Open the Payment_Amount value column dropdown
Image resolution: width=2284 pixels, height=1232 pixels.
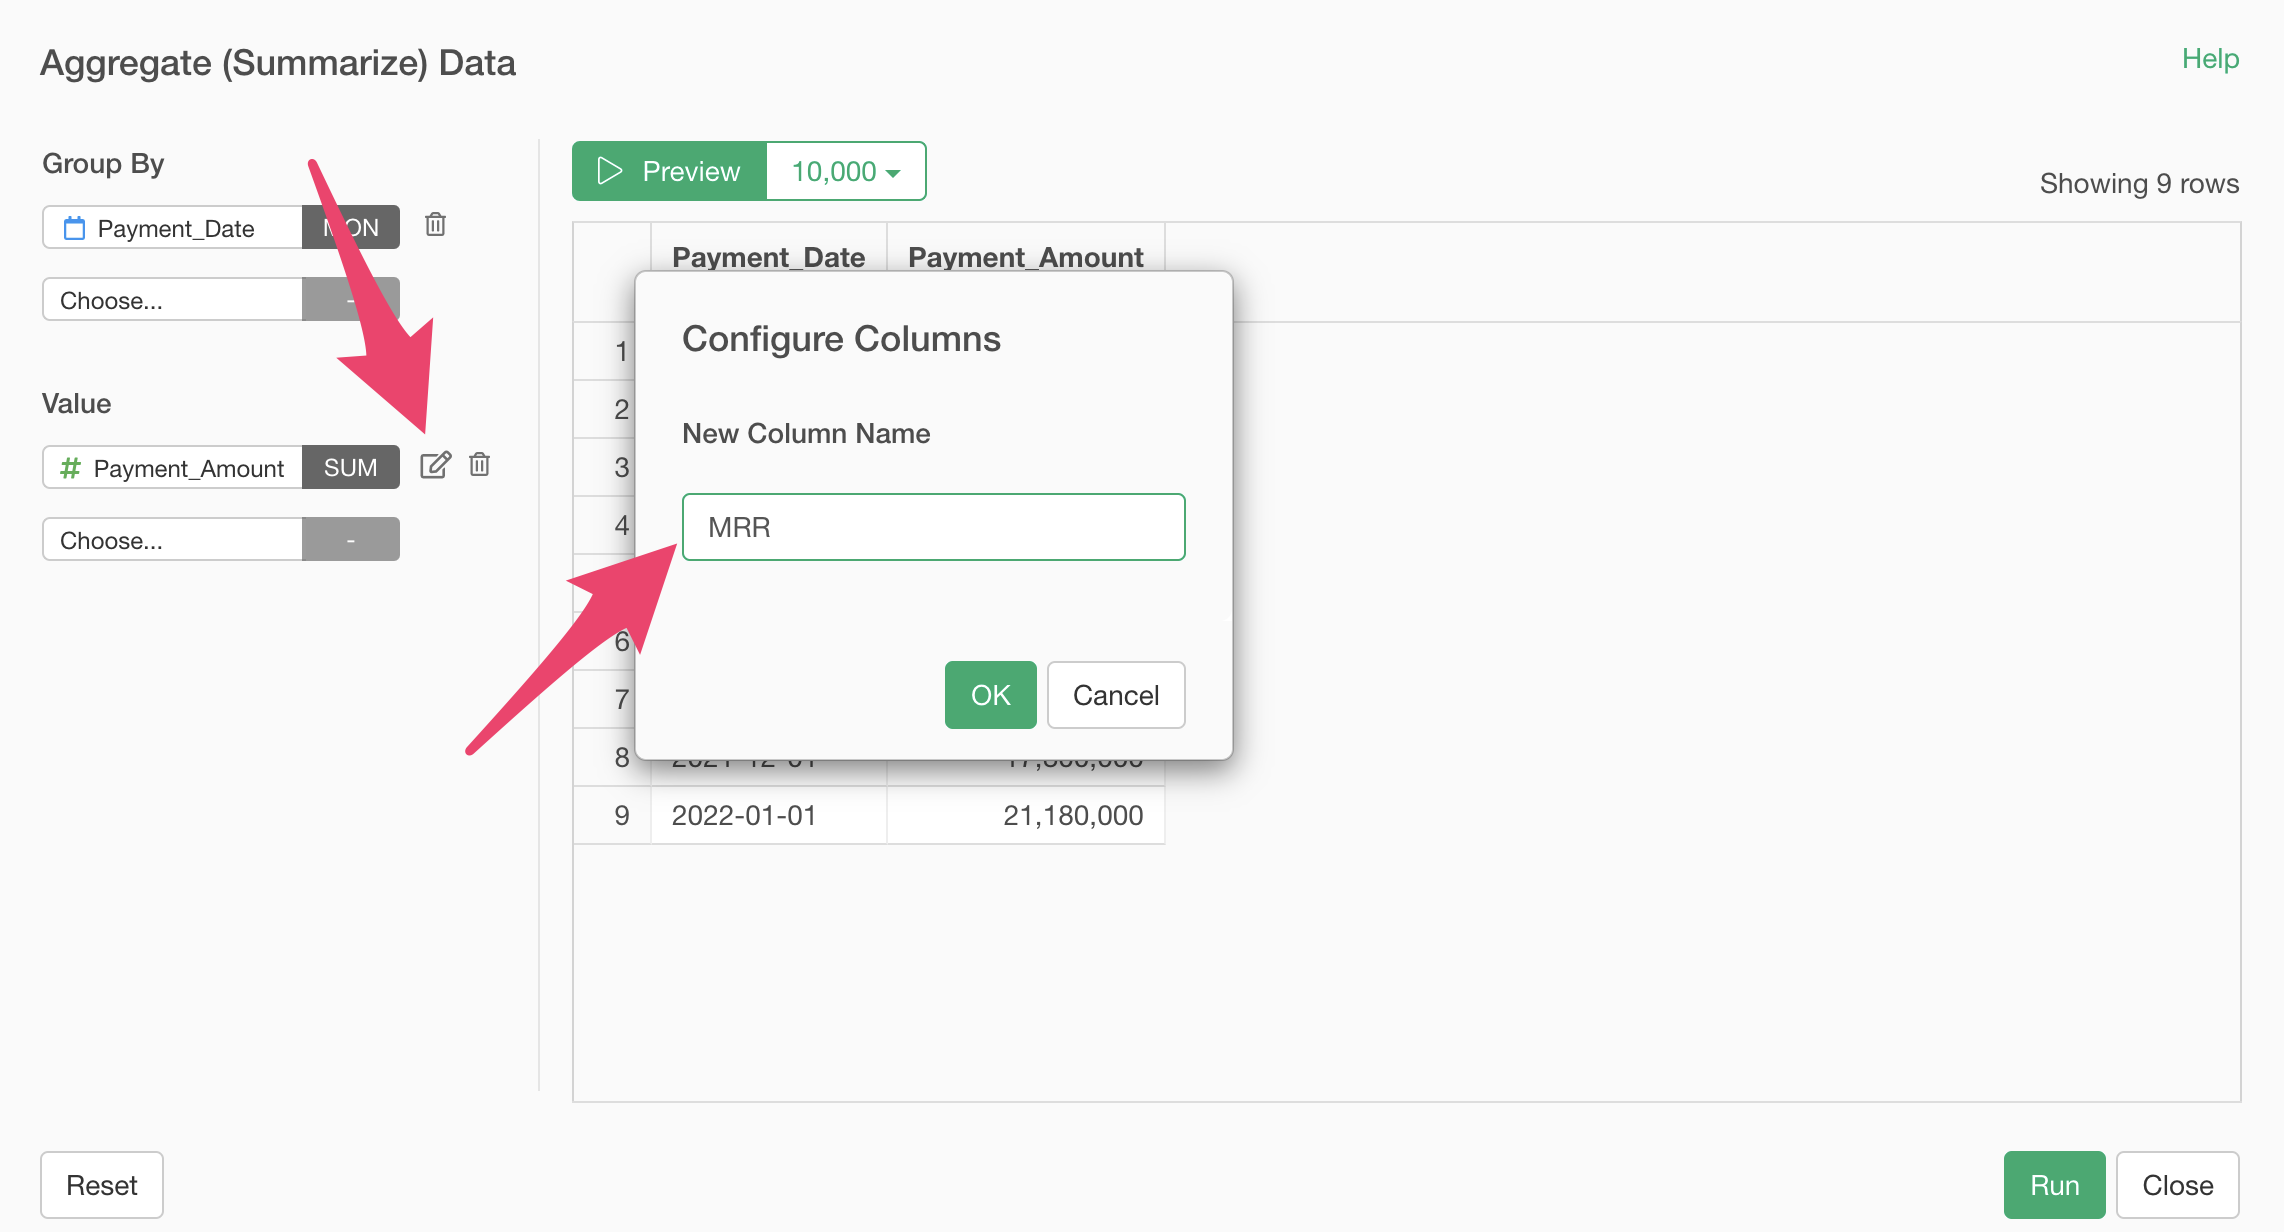click(x=172, y=467)
